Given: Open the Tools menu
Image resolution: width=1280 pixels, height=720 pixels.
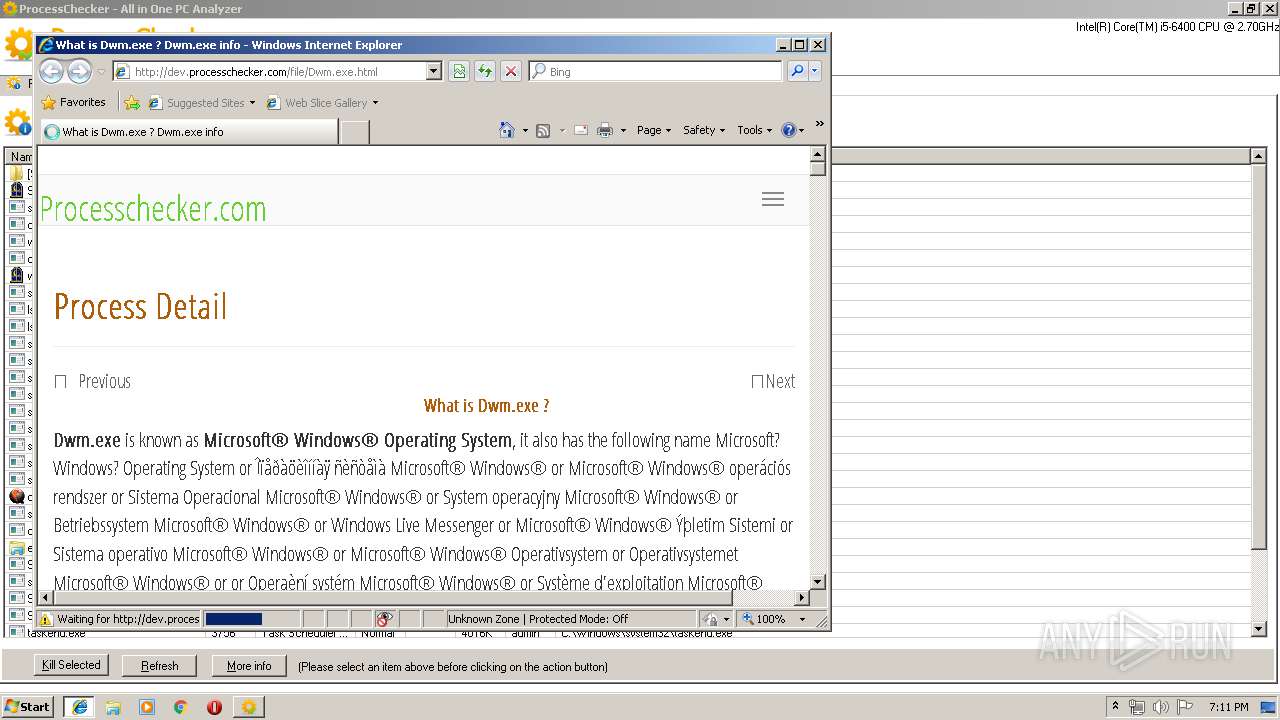Looking at the screenshot, I should 755,130.
